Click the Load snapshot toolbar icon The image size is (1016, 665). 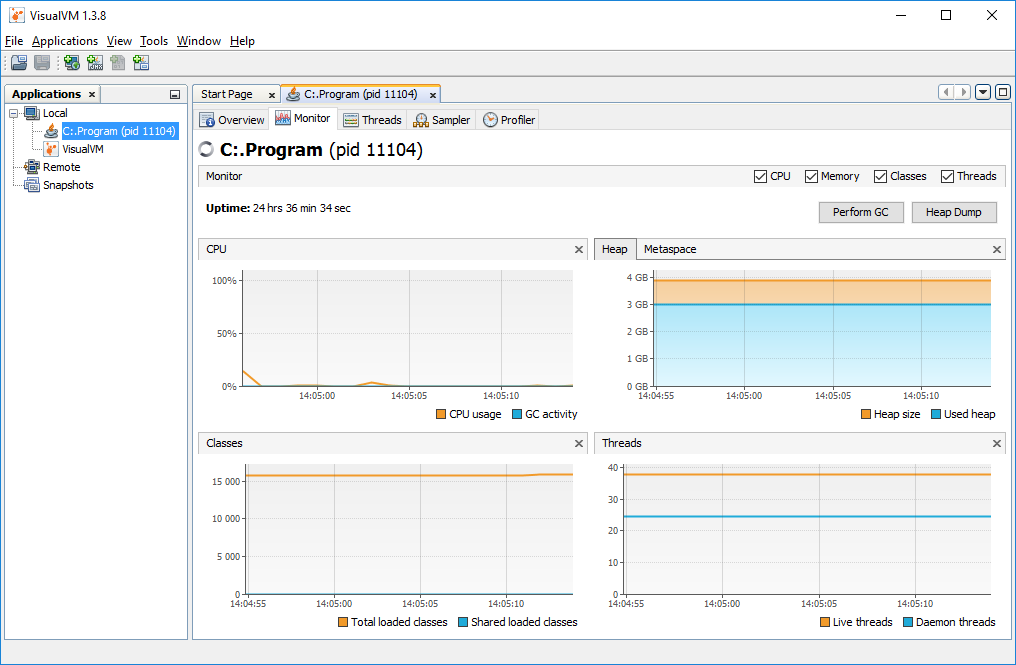click(19, 62)
